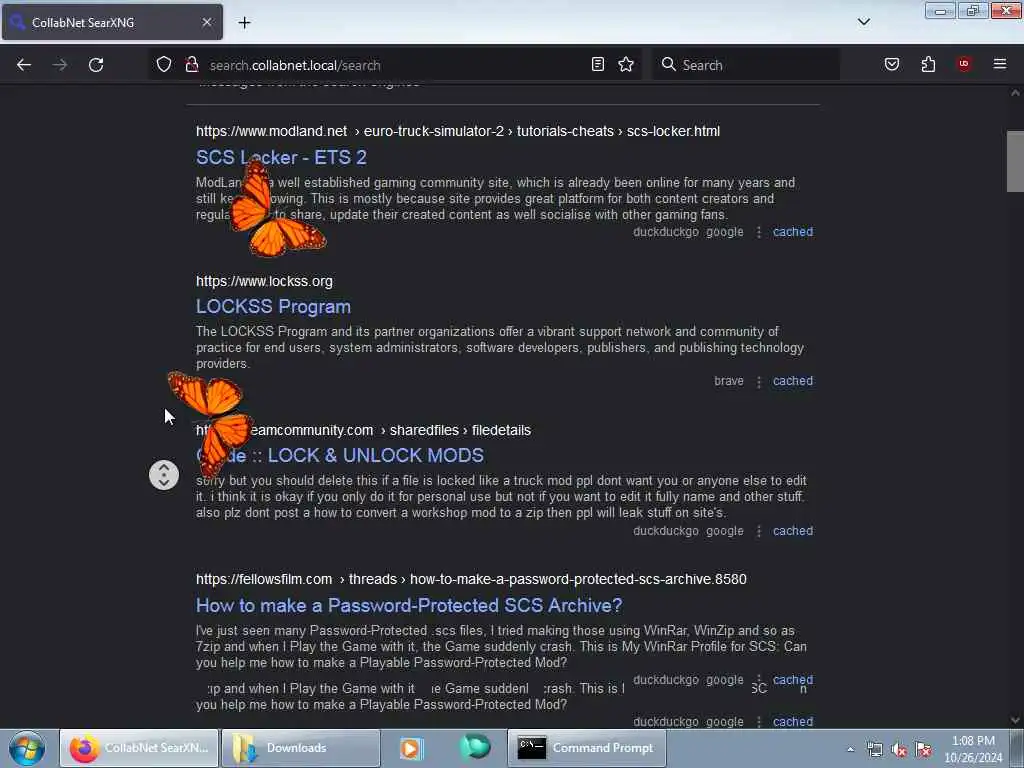Screen dimensions: 1024x768
Task: Click duckduckgo label on the modland result
Action: 665,232
